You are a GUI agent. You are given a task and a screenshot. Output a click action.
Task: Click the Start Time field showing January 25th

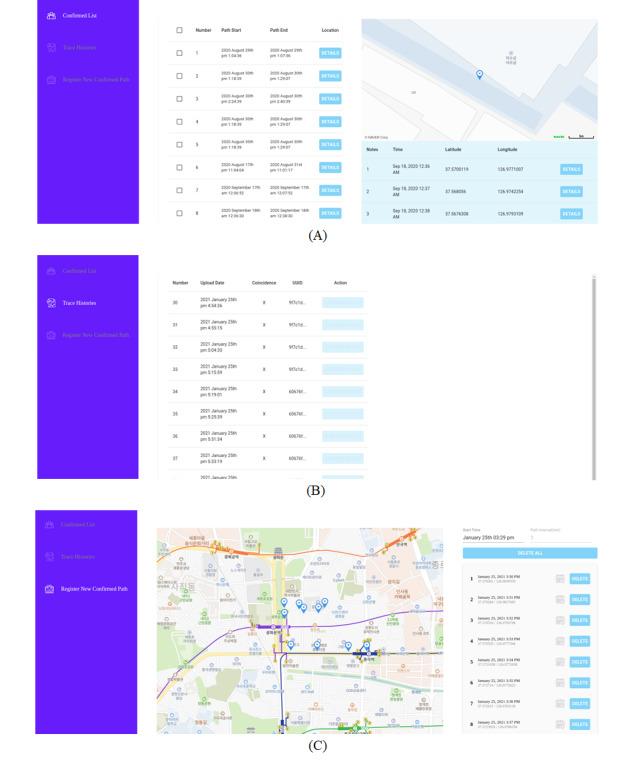coord(497,538)
